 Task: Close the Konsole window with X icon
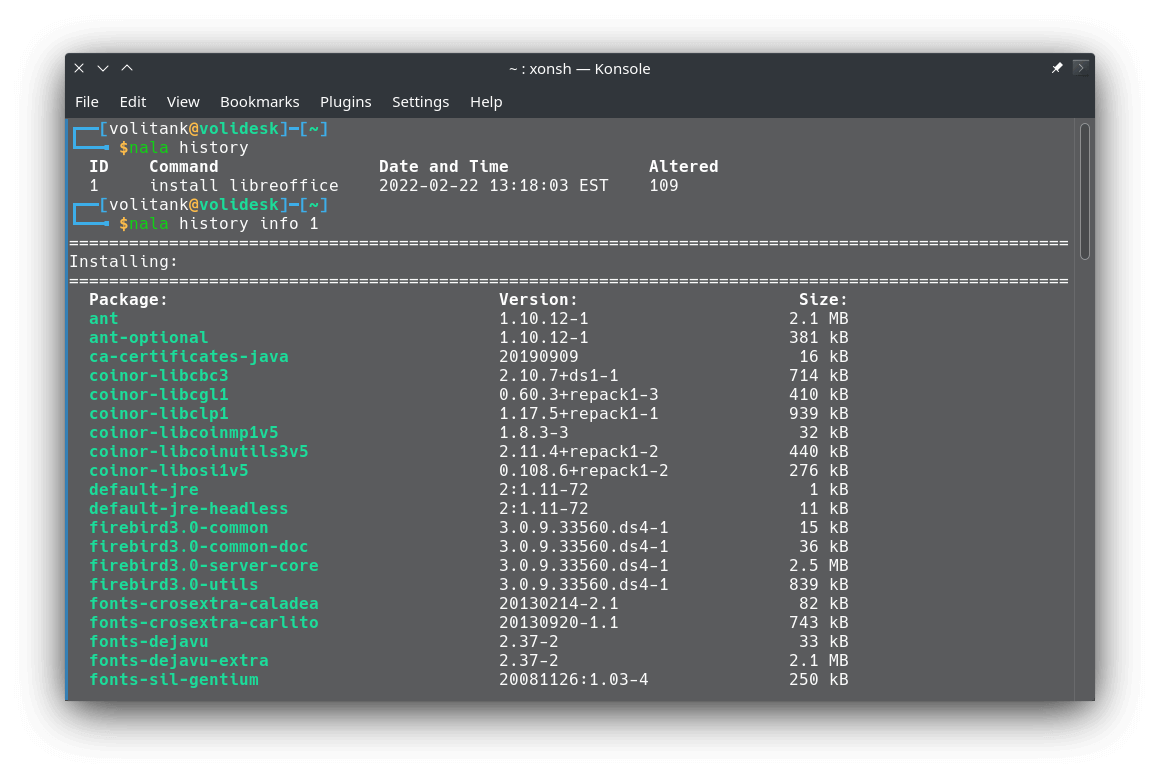(79, 68)
